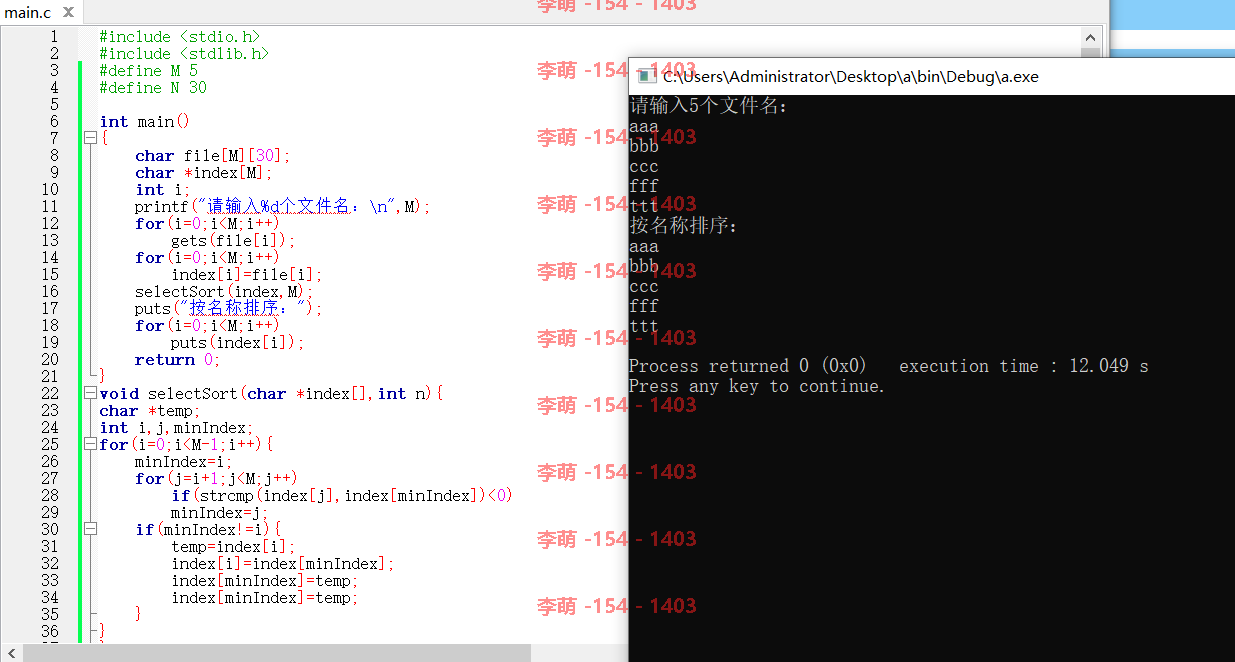
Task: Collapse the main() function fold marker
Action: (x=90, y=139)
